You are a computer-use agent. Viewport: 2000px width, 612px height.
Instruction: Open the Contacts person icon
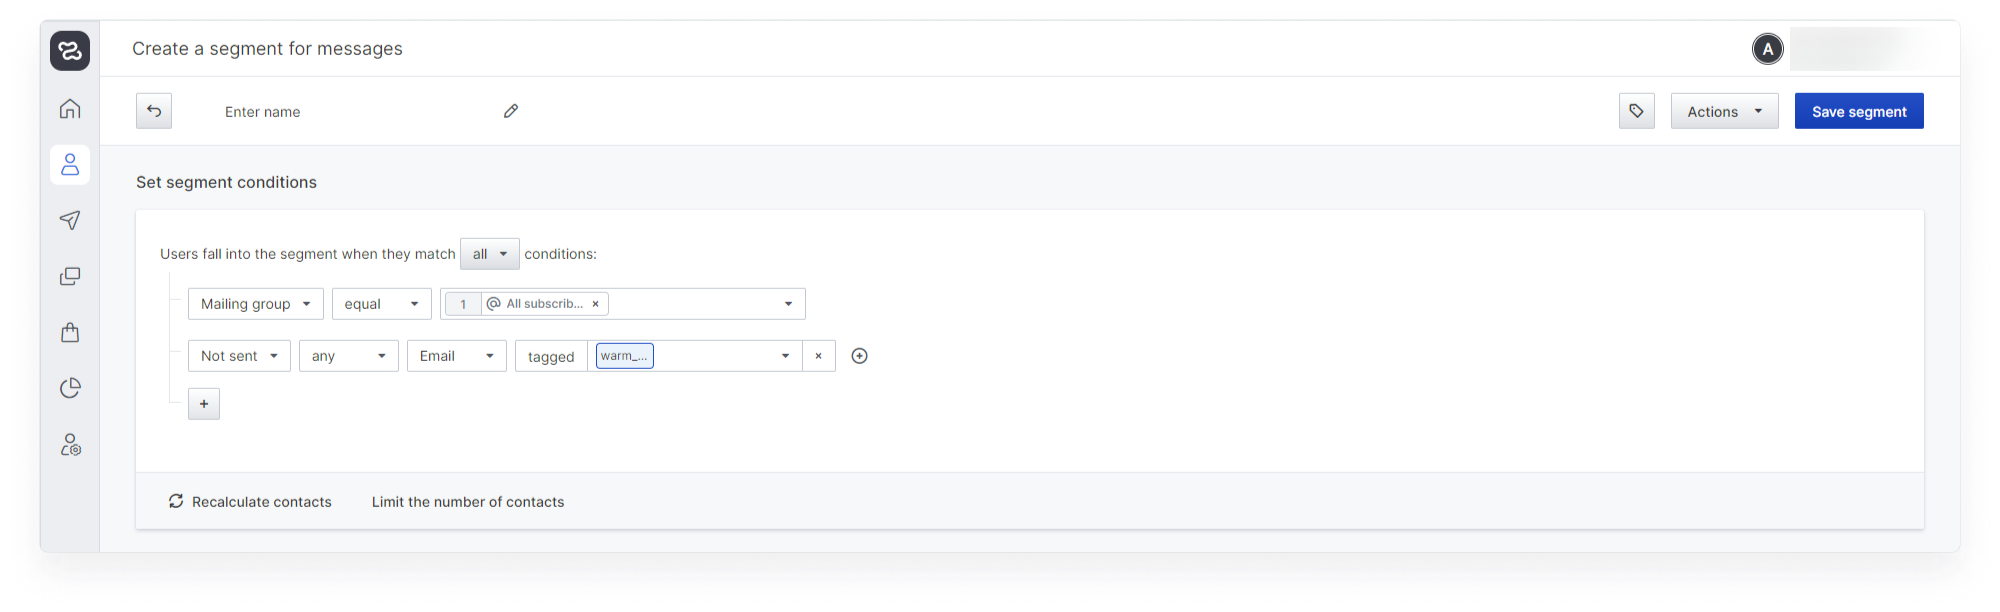pyautogui.click(x=70, y=164)
